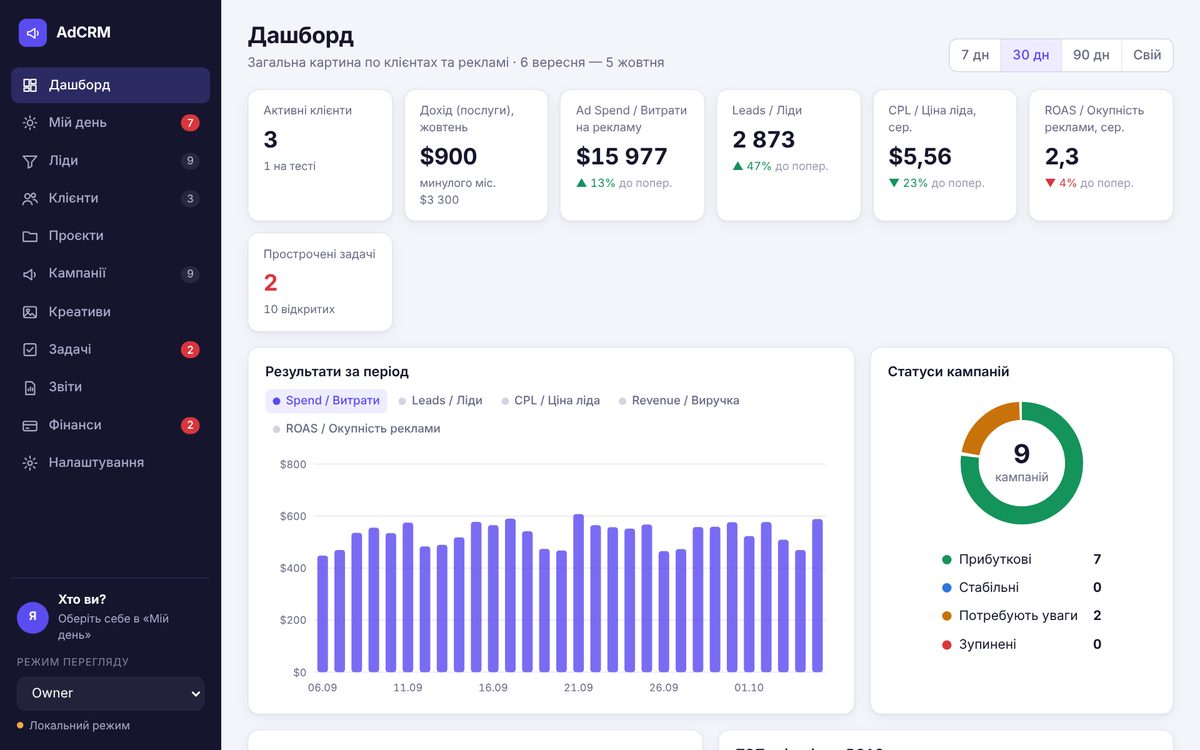Screen dimensions: 1200x750
Task: Select the 7 дн period tab
Action: coord(975,55)
